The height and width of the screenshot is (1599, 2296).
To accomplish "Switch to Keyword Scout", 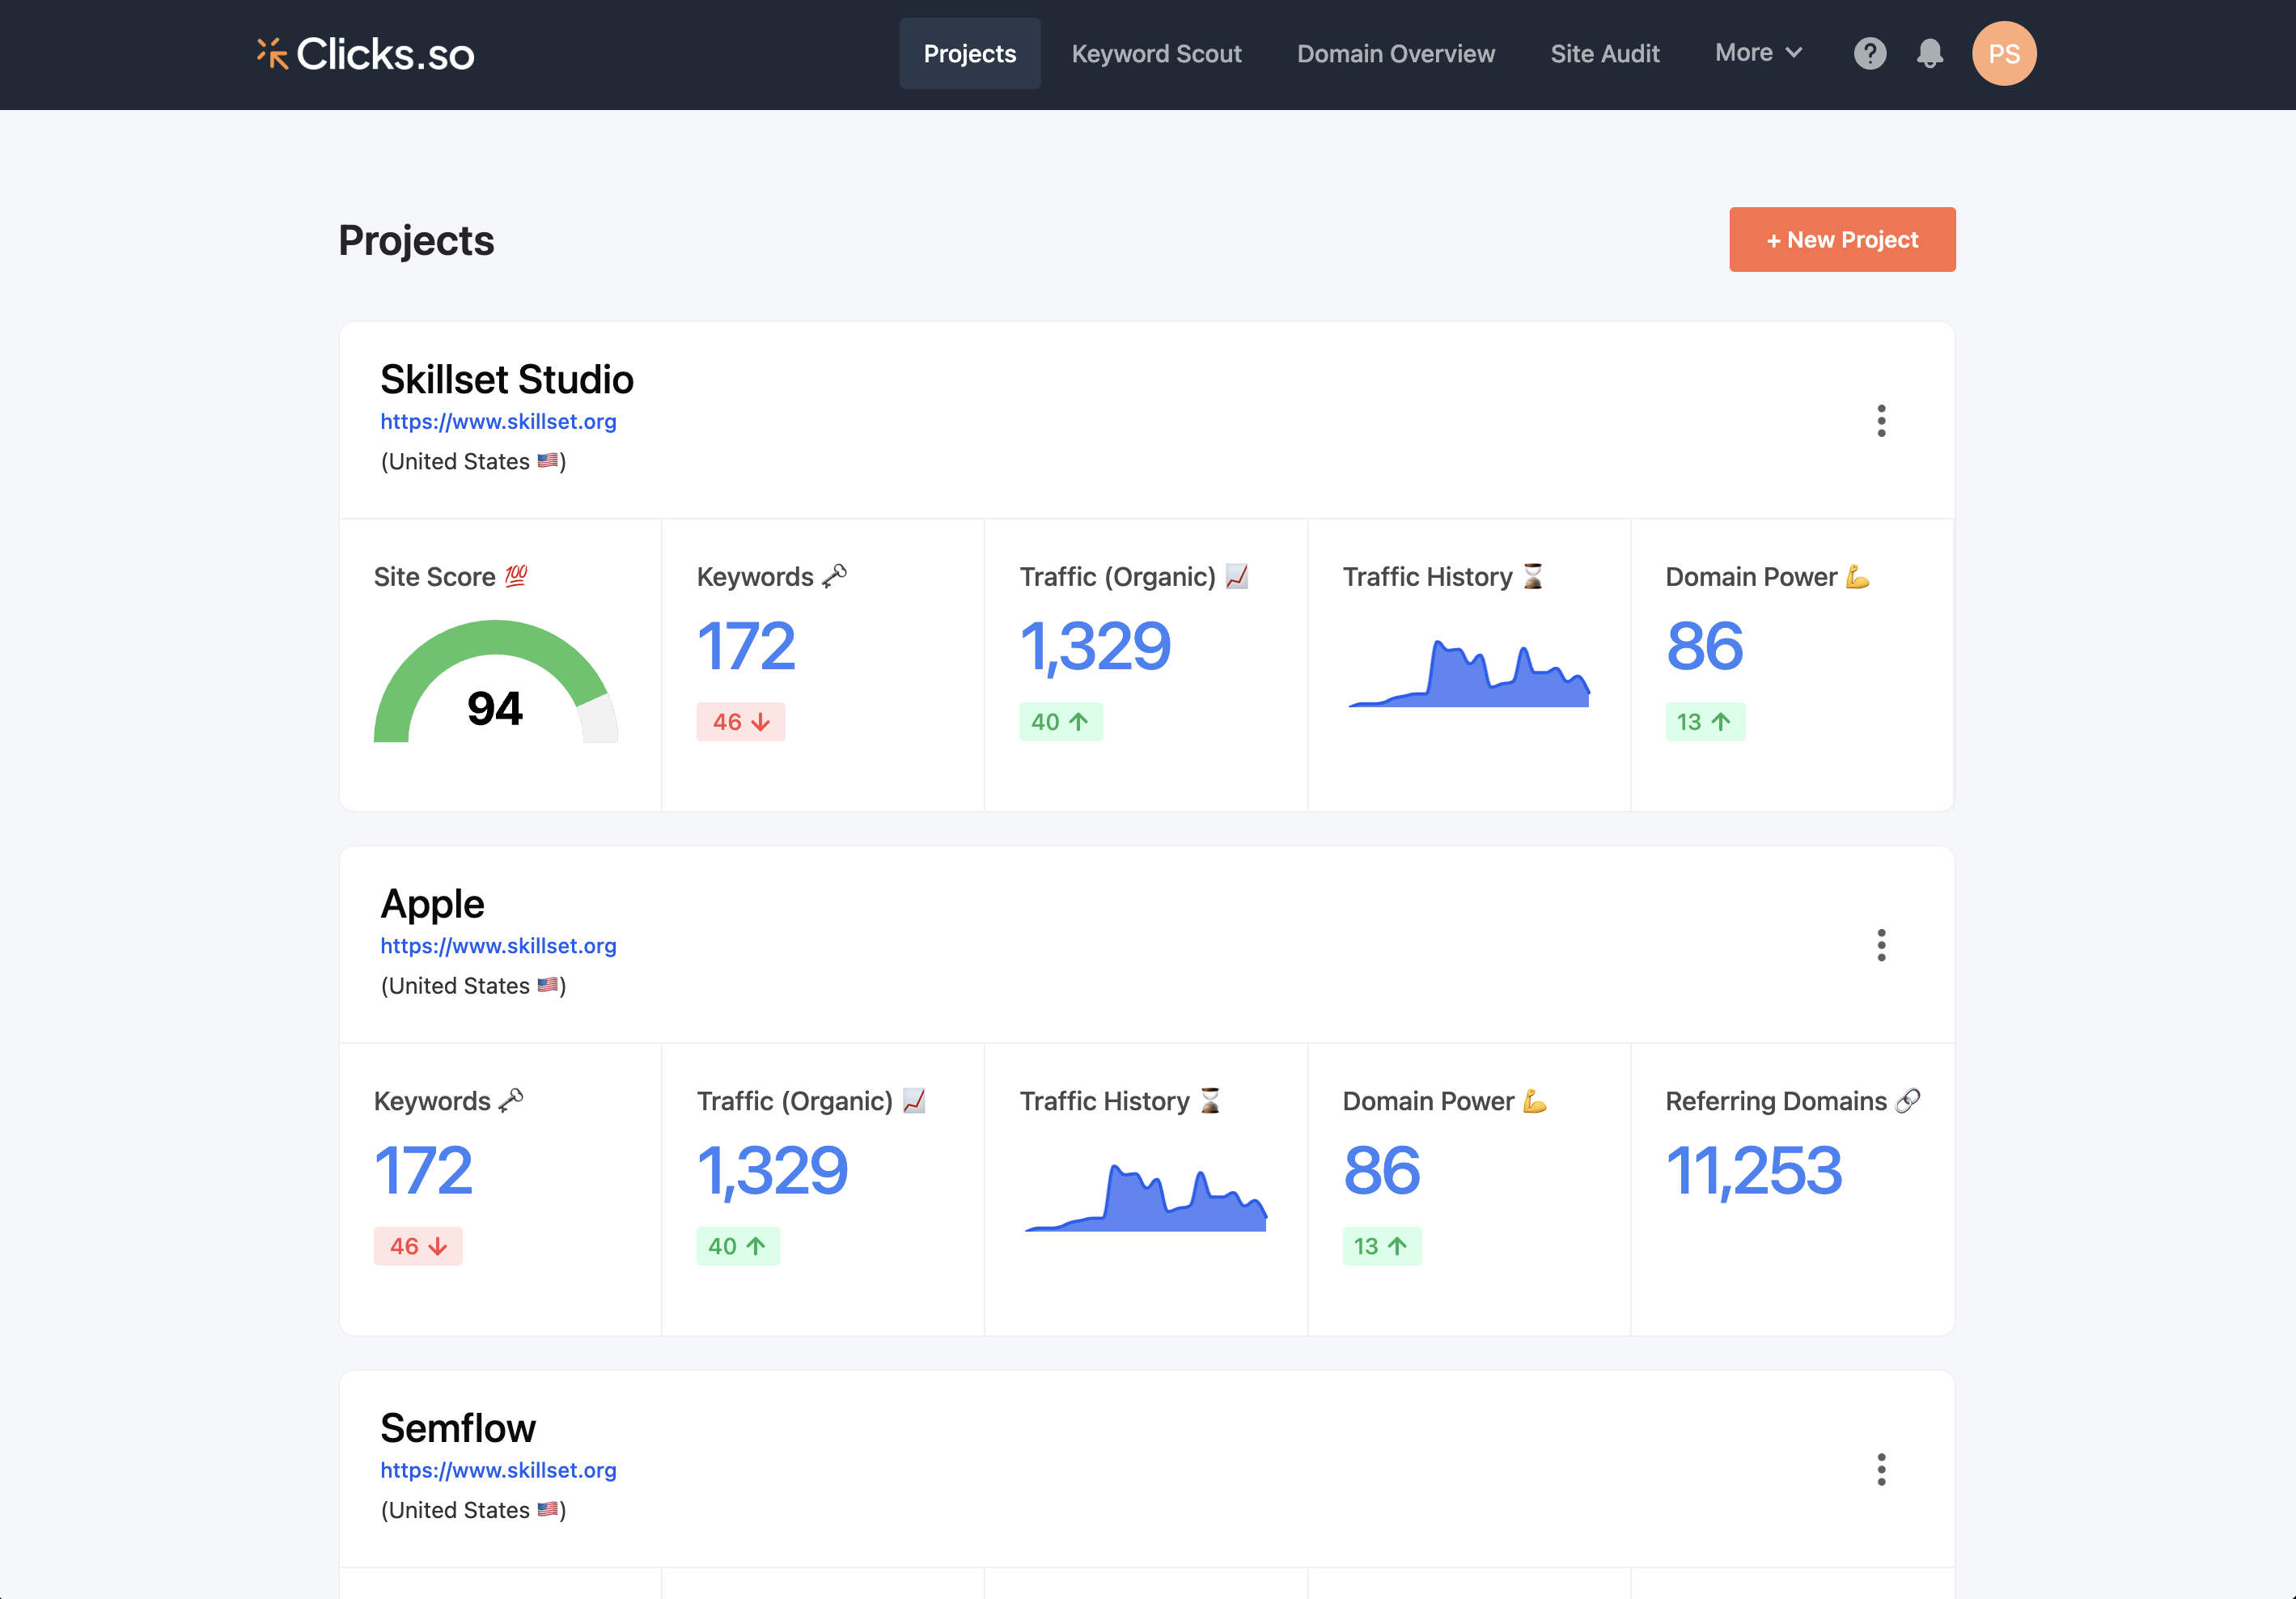I will (x=1156, y=54).
